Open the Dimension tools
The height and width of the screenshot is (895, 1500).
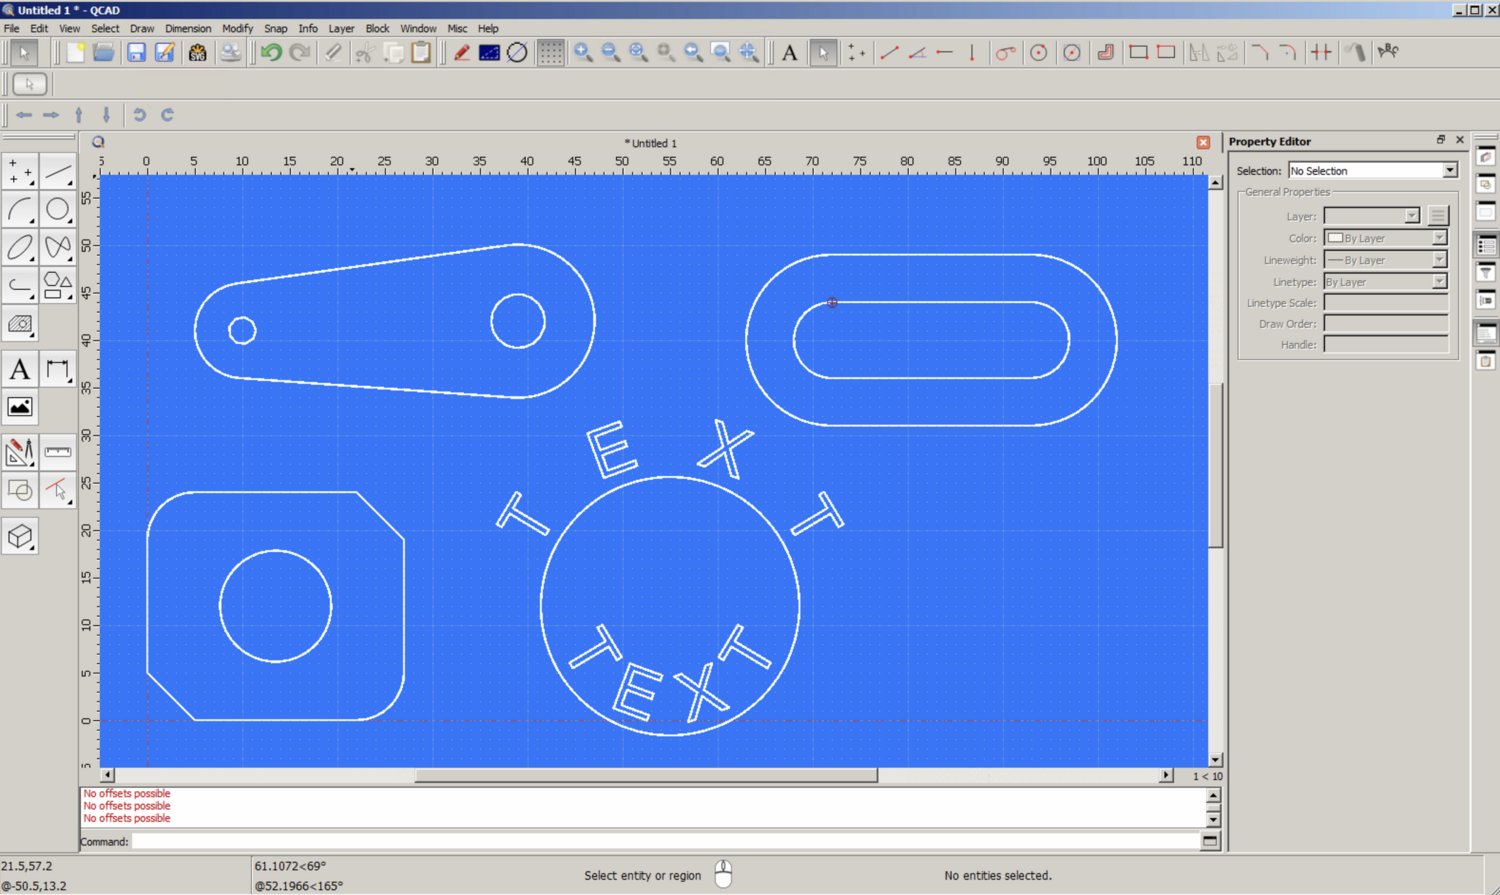click(x=57, y=370)
